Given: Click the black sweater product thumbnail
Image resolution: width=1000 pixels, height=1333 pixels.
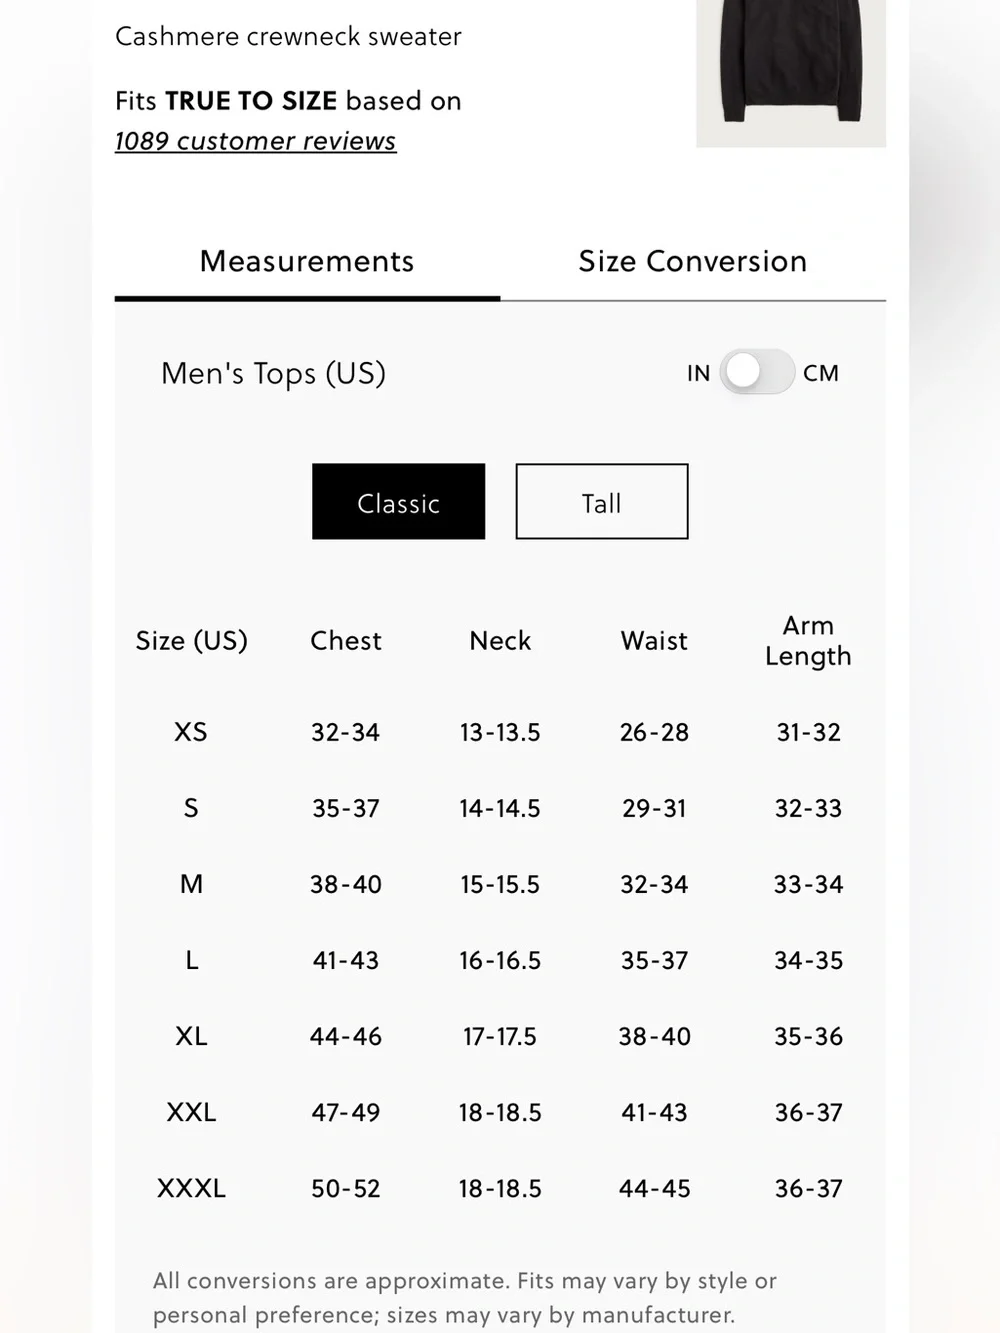Looking at the screenshot, I should click(x=791, y=73).
